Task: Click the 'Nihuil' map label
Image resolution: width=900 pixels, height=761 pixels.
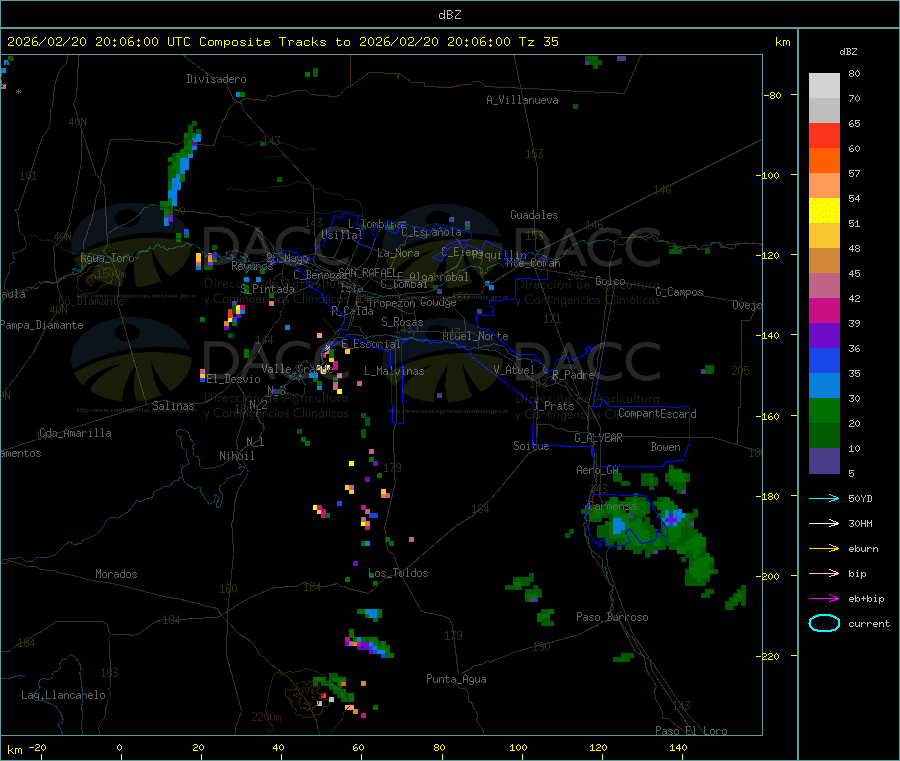Action: [236, 456]
